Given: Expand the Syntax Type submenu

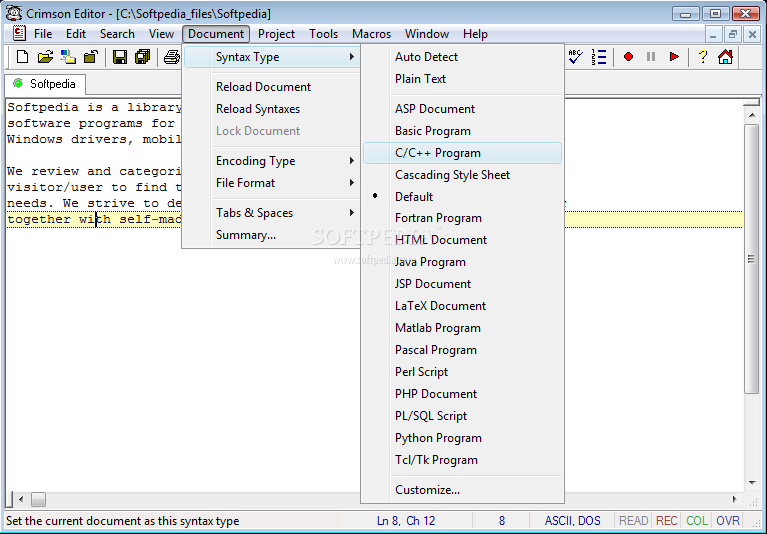Looking at the screenshot, I should (x=271, y=57).
